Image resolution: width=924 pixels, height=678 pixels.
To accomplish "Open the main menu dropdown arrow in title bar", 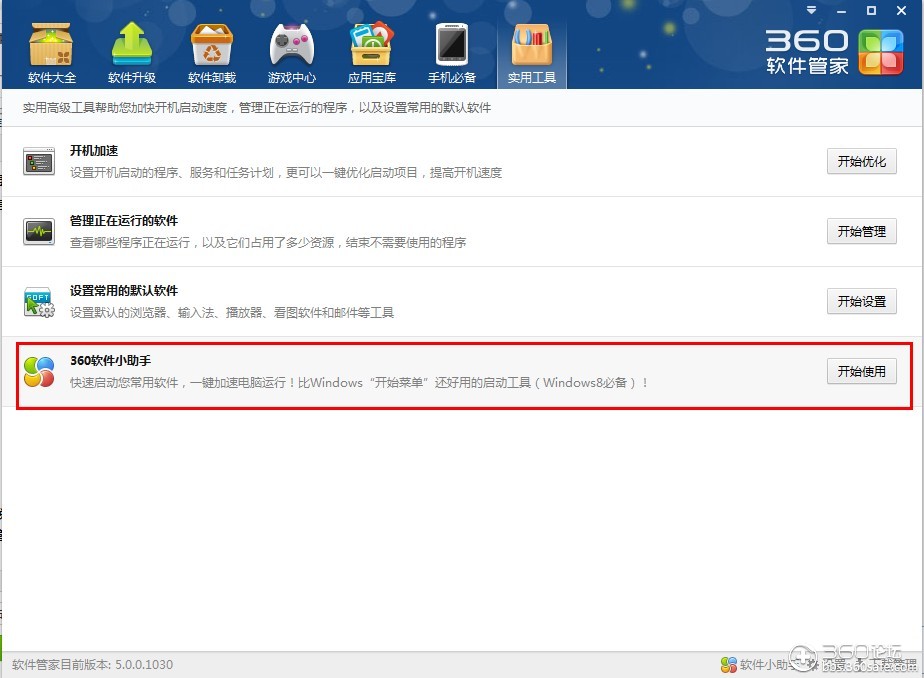I will (x=813, y=11).
